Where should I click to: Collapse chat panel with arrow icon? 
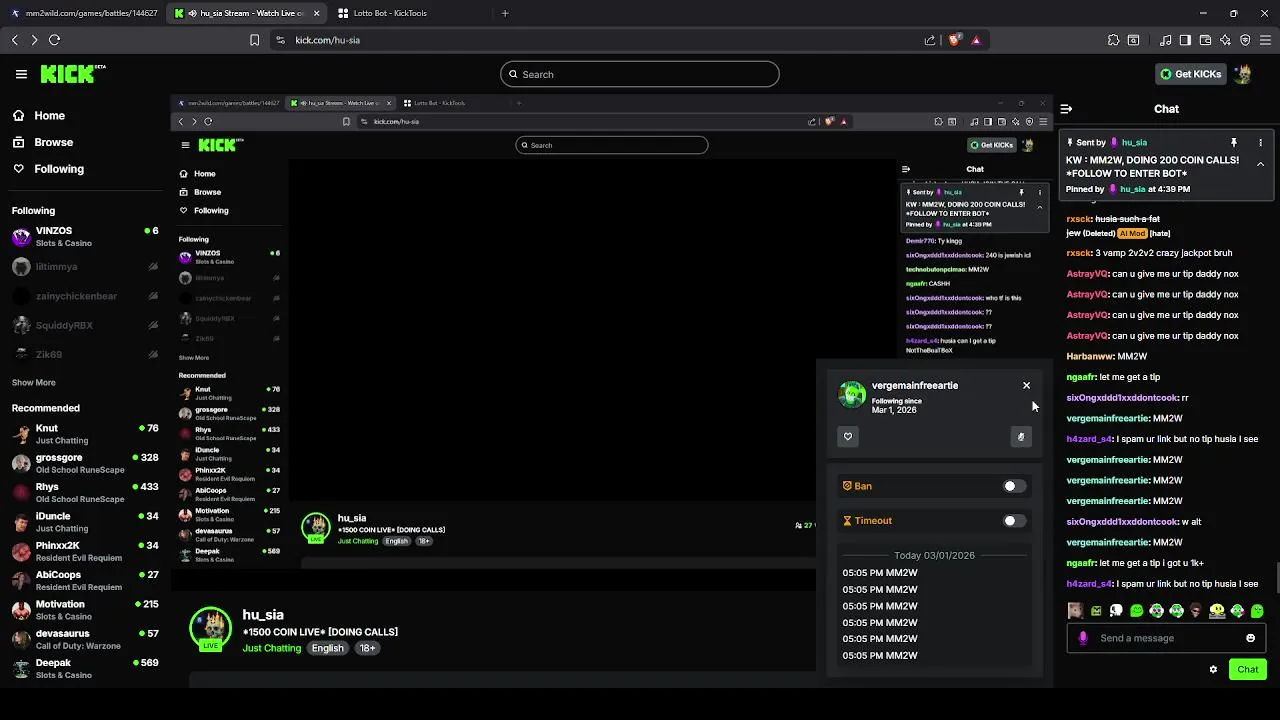click(x=1066, y=109)
